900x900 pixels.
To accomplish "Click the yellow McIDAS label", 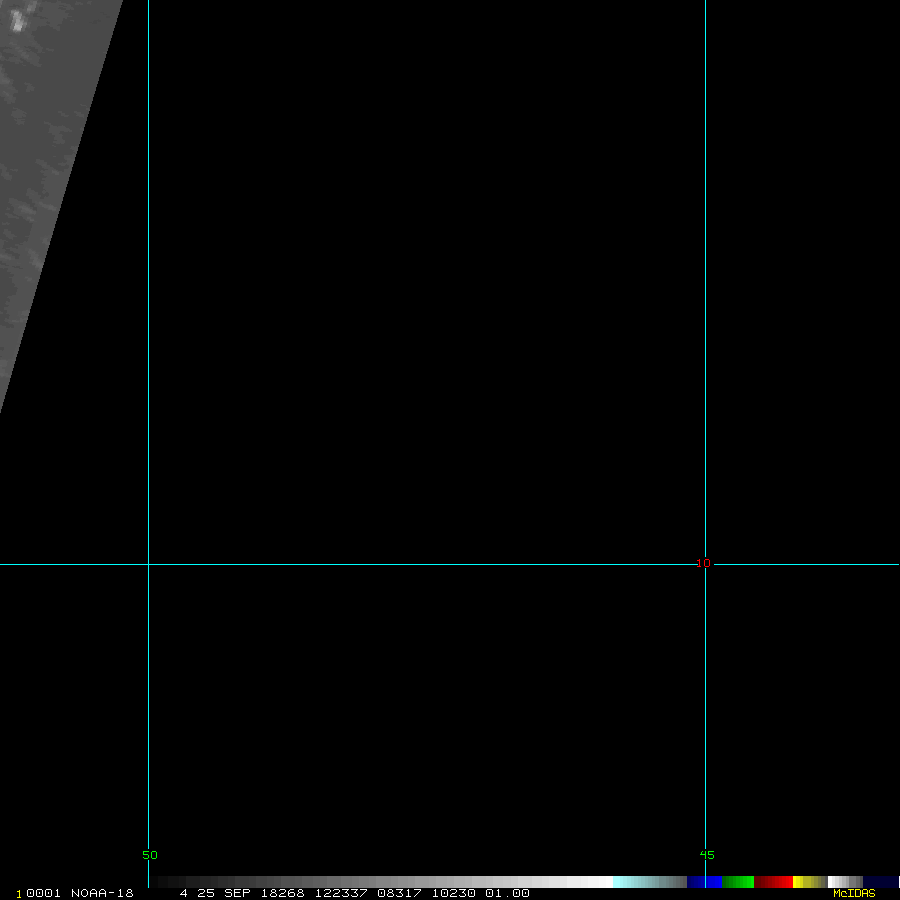I will click(854, 893).
